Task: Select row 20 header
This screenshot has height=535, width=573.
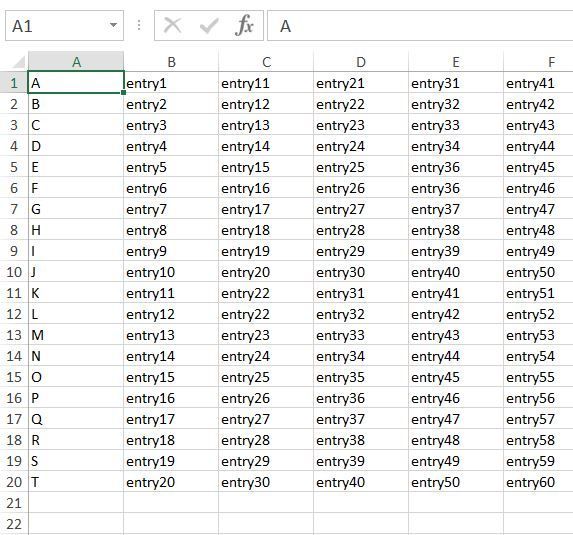Action: click(14, 481)
